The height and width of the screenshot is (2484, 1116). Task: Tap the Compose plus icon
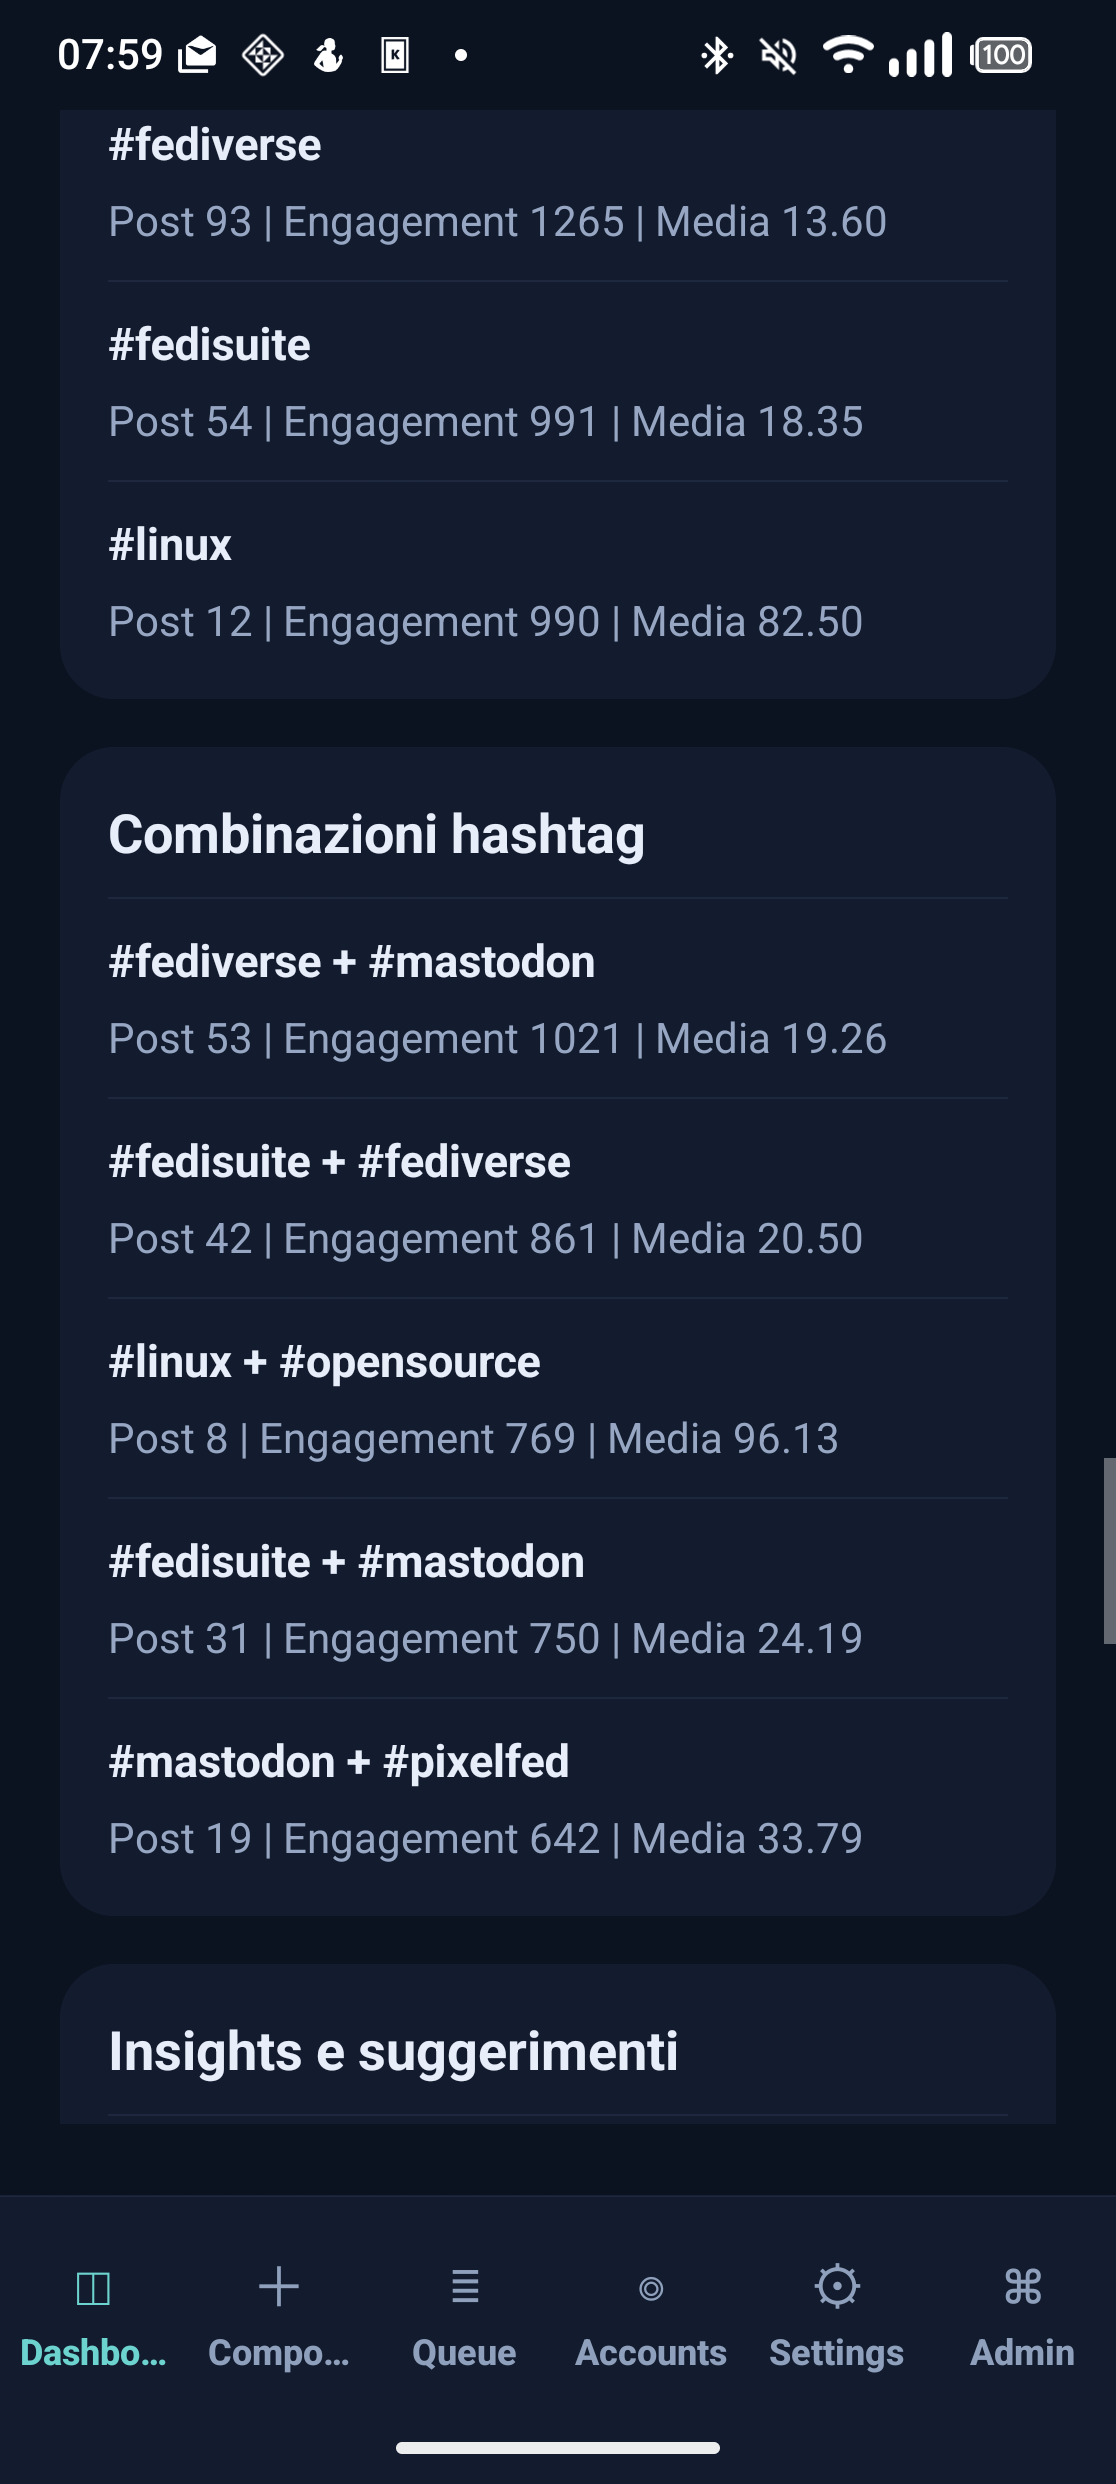point(279,2287)
